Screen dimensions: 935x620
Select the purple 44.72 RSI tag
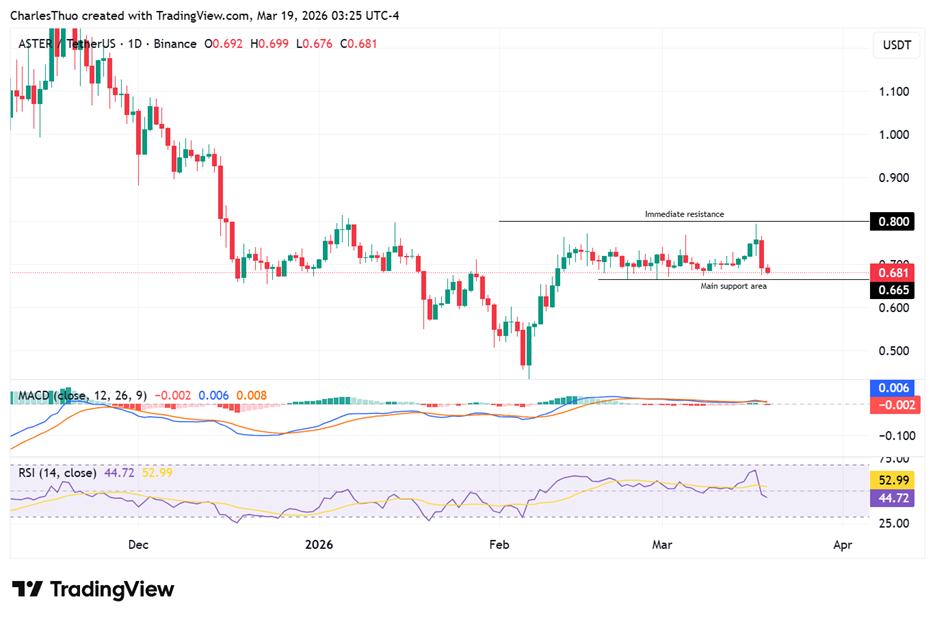tap(893, 497)
